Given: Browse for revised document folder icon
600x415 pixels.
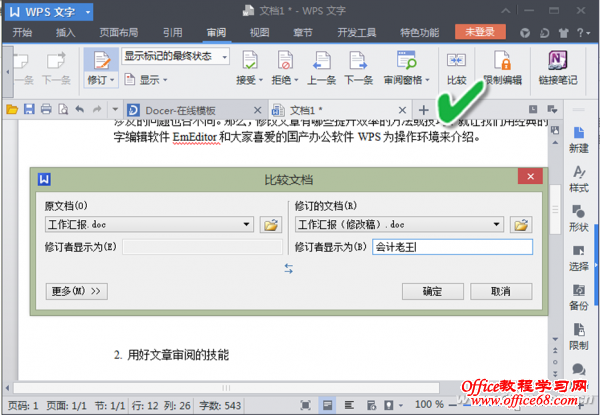Looking at the screenshot, I should [x=521, y=225].
